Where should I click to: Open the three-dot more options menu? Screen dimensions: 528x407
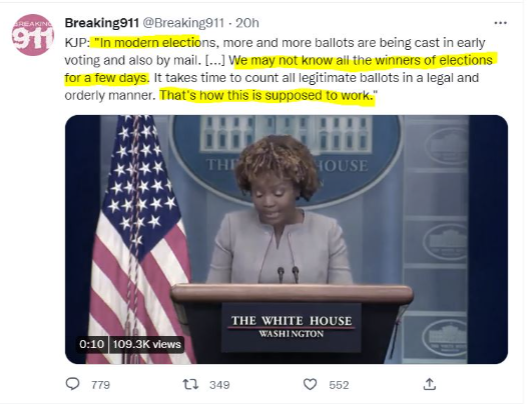500,23
